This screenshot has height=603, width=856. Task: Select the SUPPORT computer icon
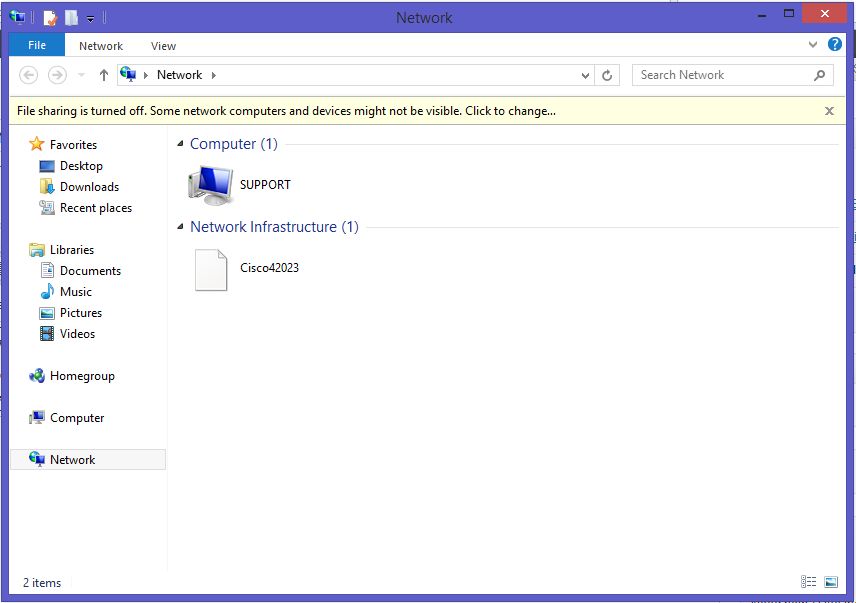[x=211, y=185]
